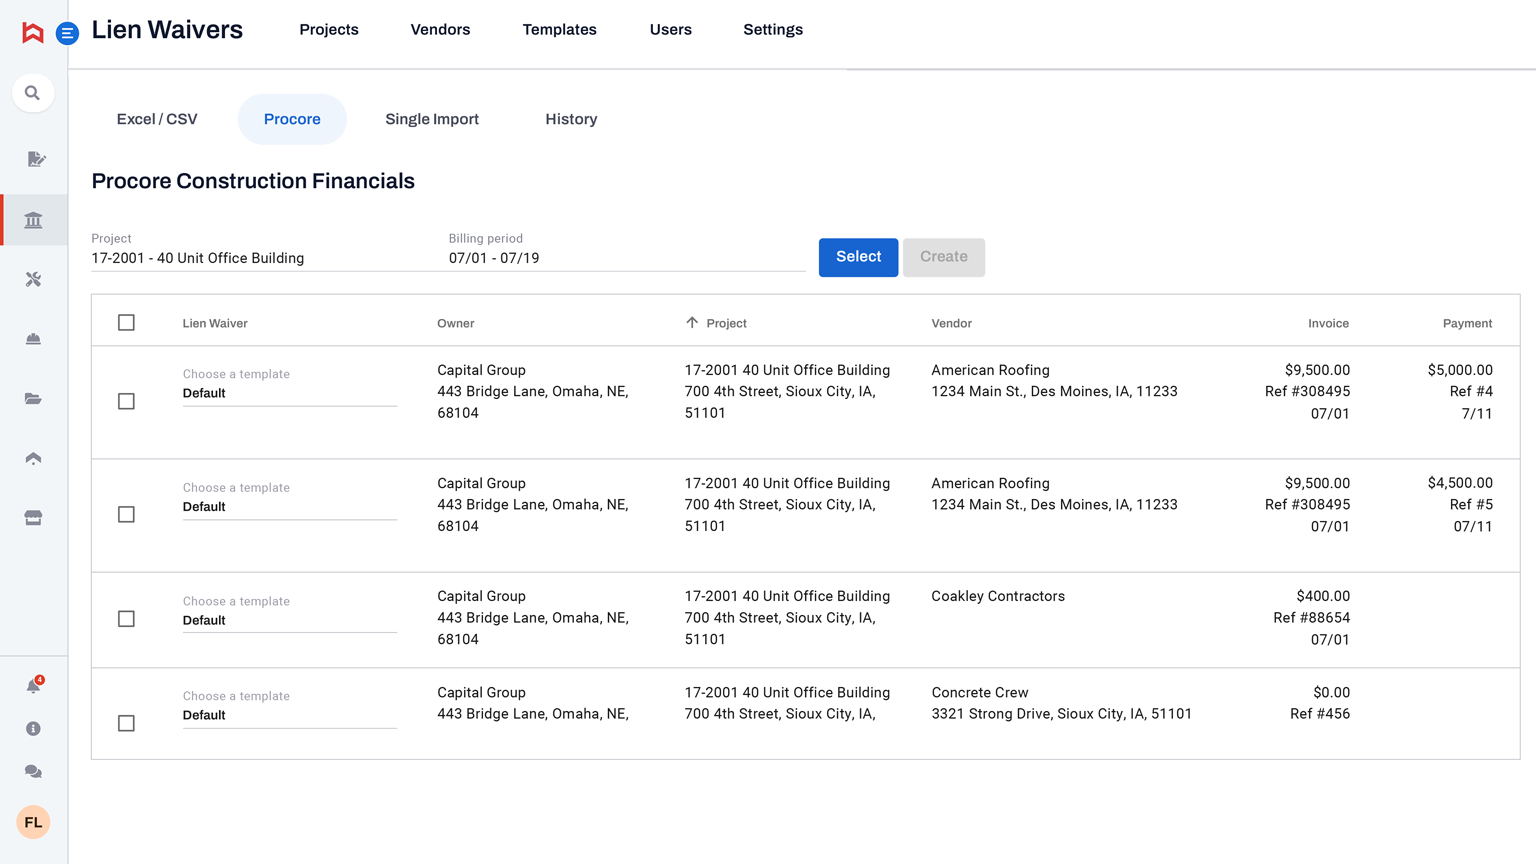Open template dropdown for Coakley Contractors row
The height and width of the screenshot is (864, 1536).
pyautogui.click(x=290, y=613)
